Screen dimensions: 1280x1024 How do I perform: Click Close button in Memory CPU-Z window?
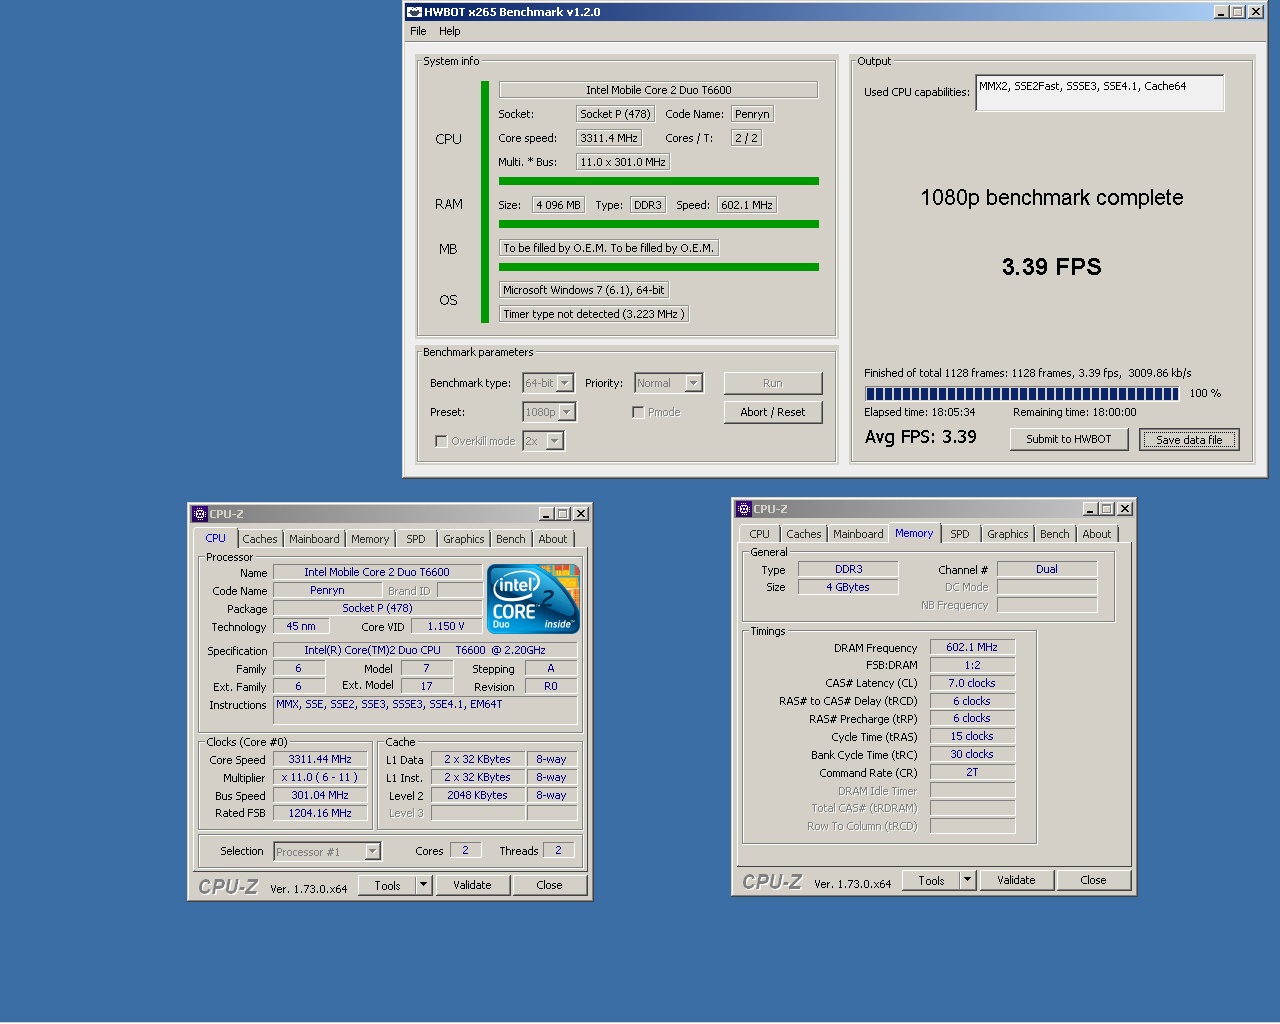click(x=1093, y=880)
